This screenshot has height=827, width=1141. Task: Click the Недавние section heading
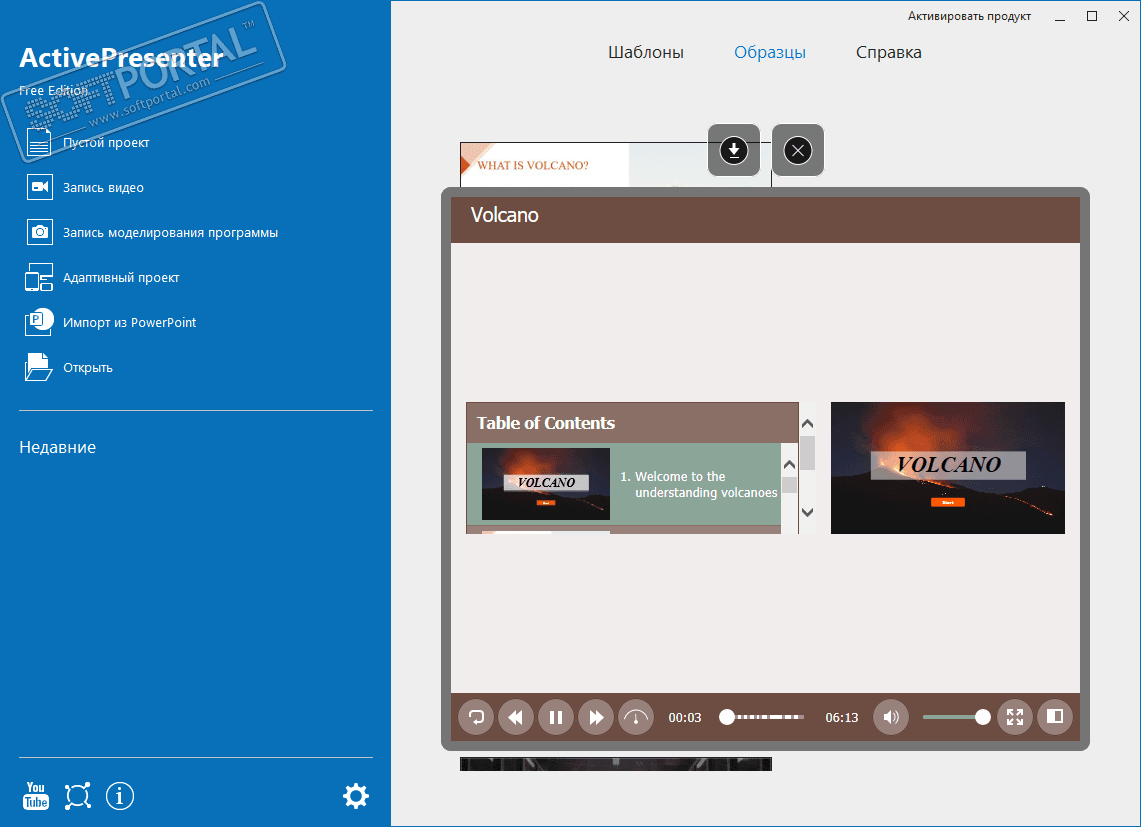pos(57,447)
